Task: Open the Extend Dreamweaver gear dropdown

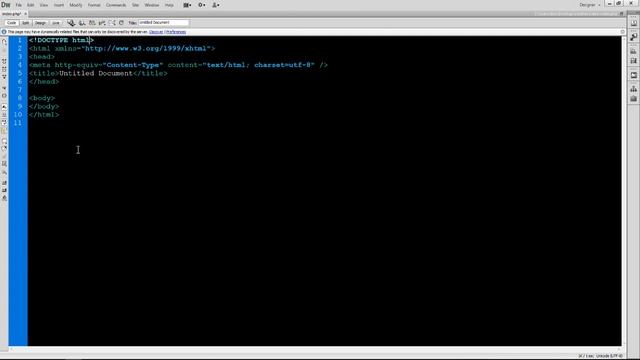Action: (202, 5)
